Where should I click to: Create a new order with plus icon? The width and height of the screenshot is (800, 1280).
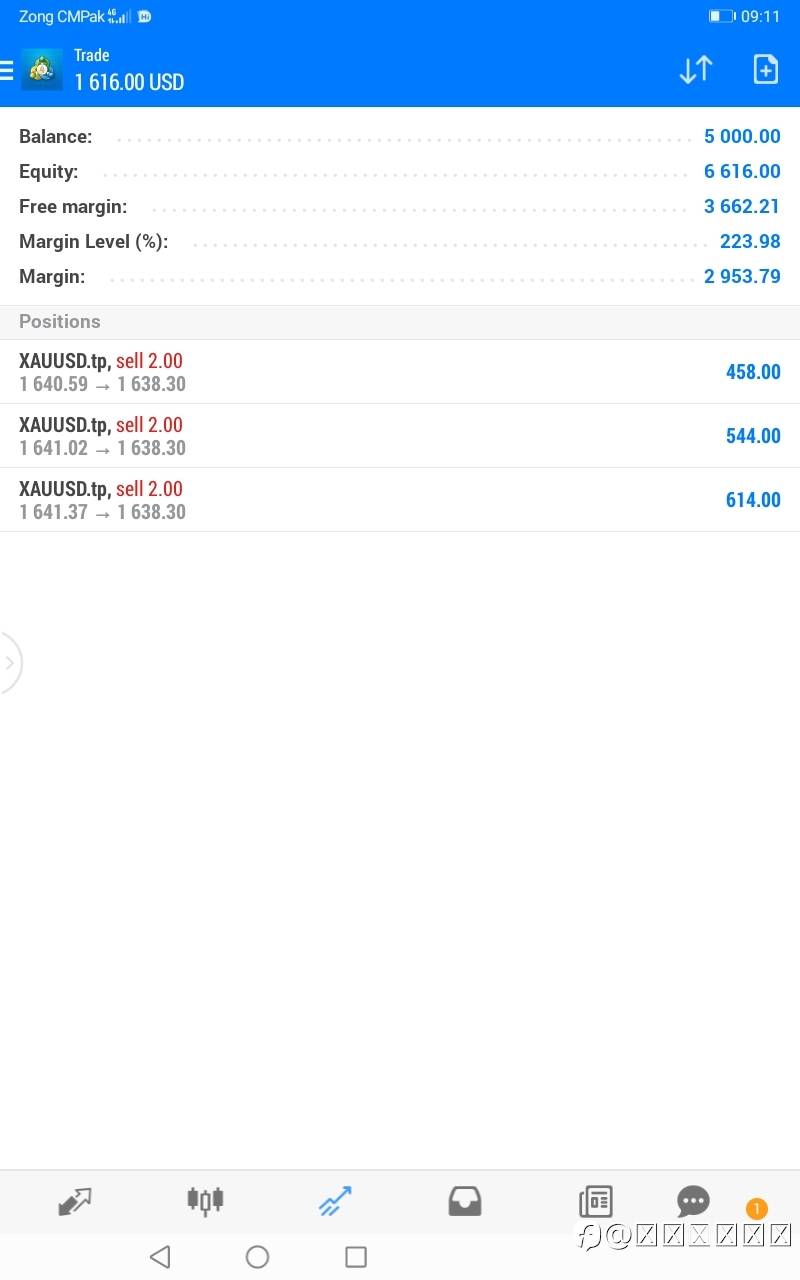pyautogui.click(x=765, y=70)
